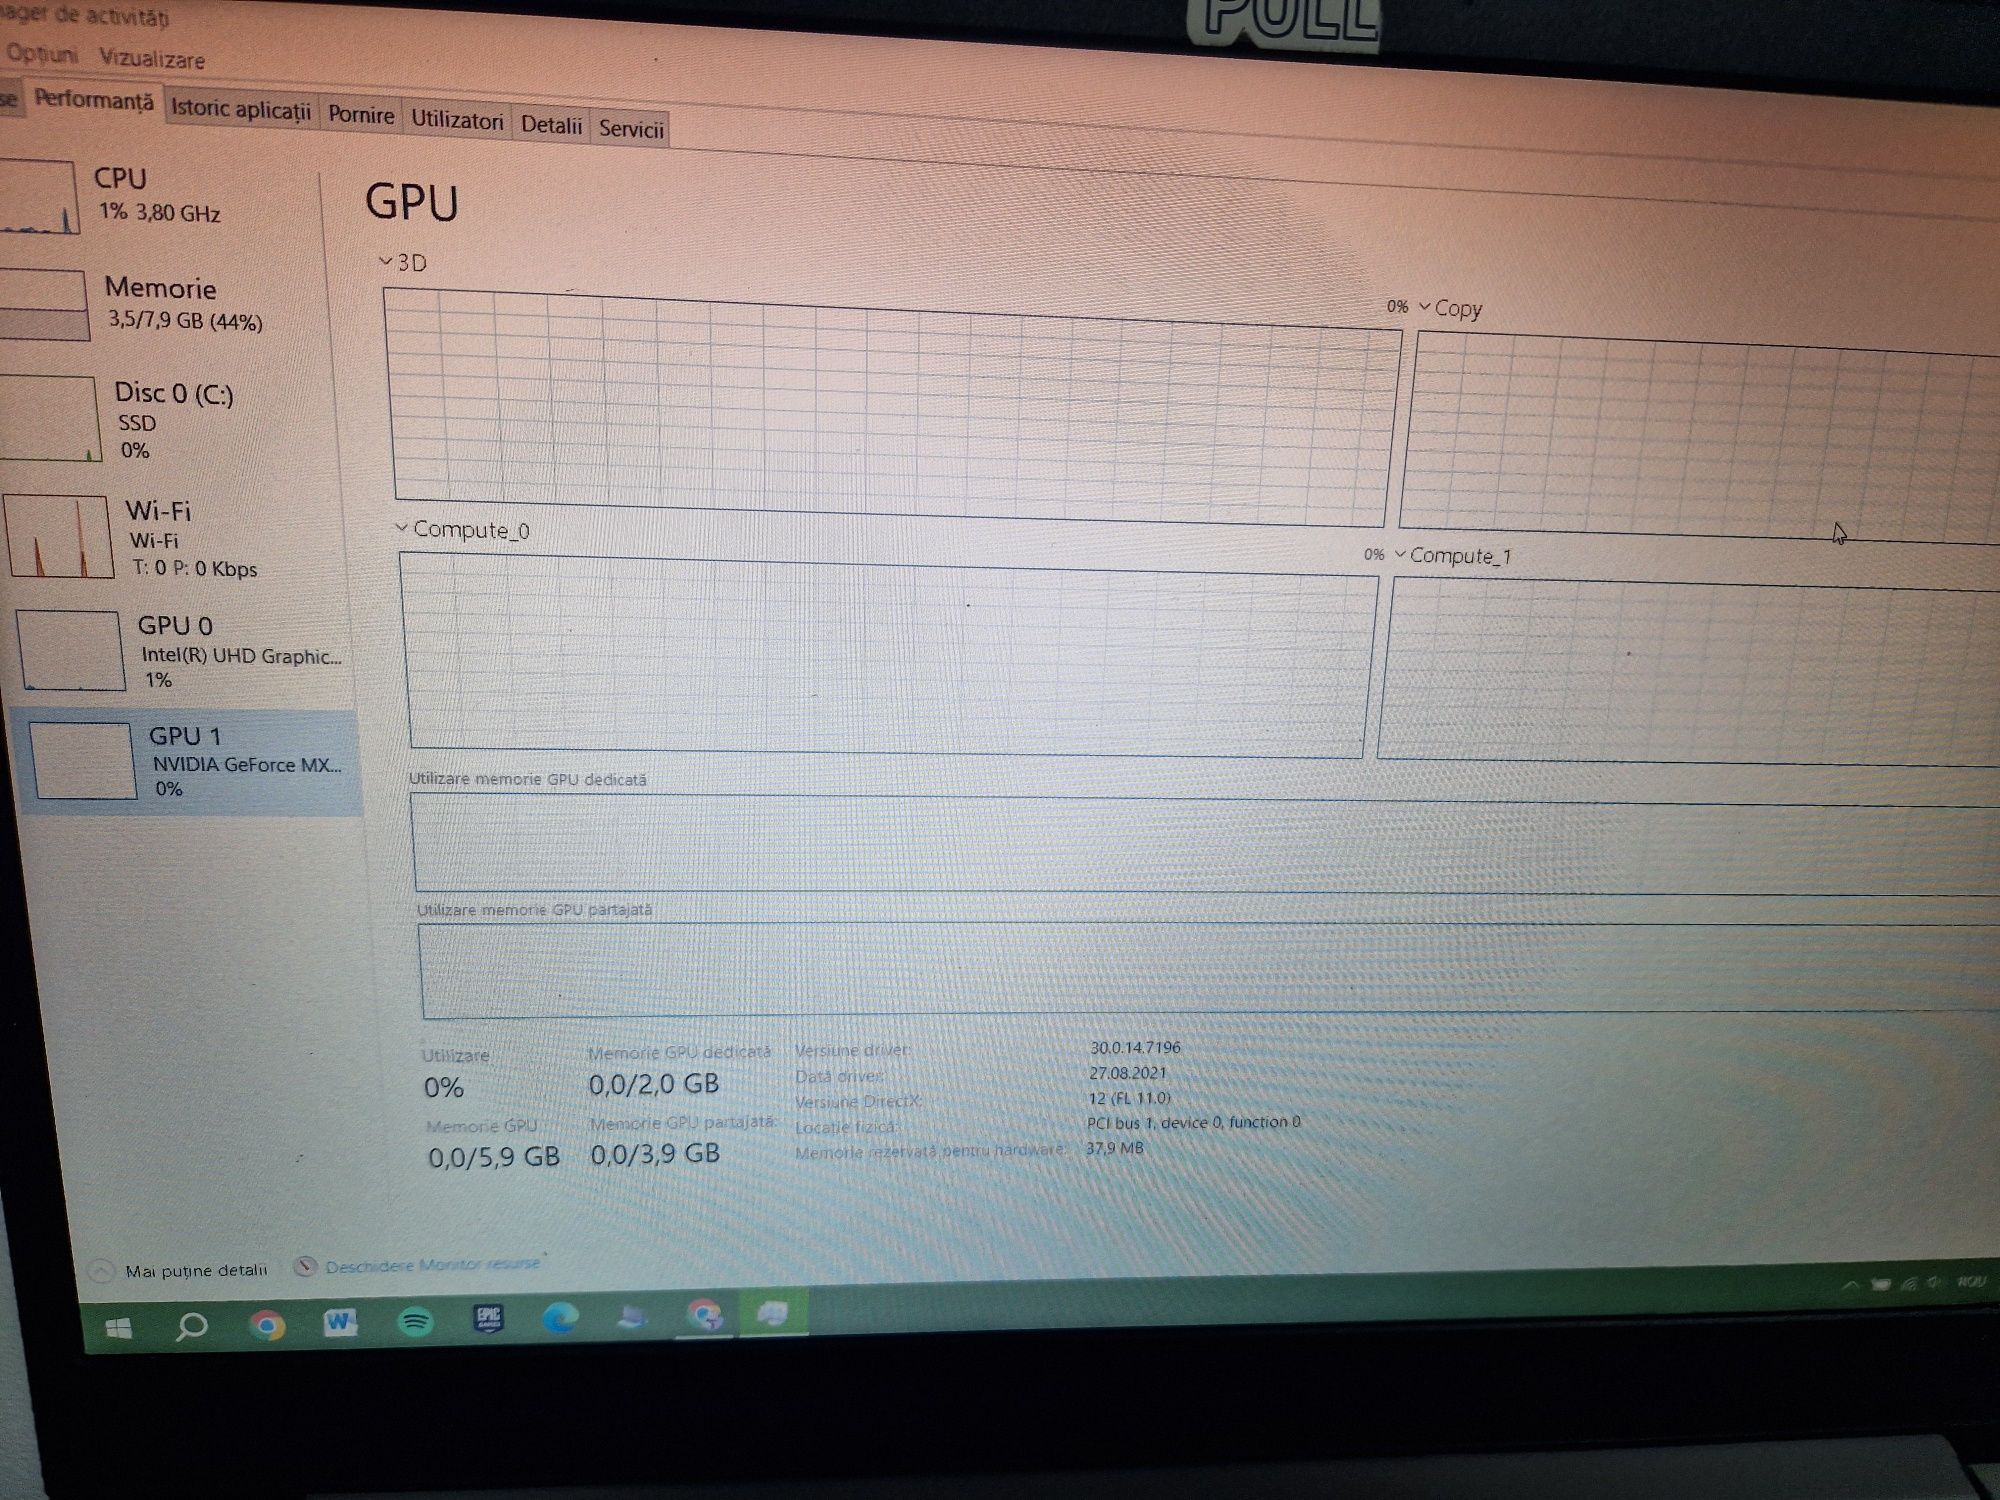Click the Wi-Fi mini graph thumbnail
Viewport: 2000px width, 1500px height.
coord(60,537)
